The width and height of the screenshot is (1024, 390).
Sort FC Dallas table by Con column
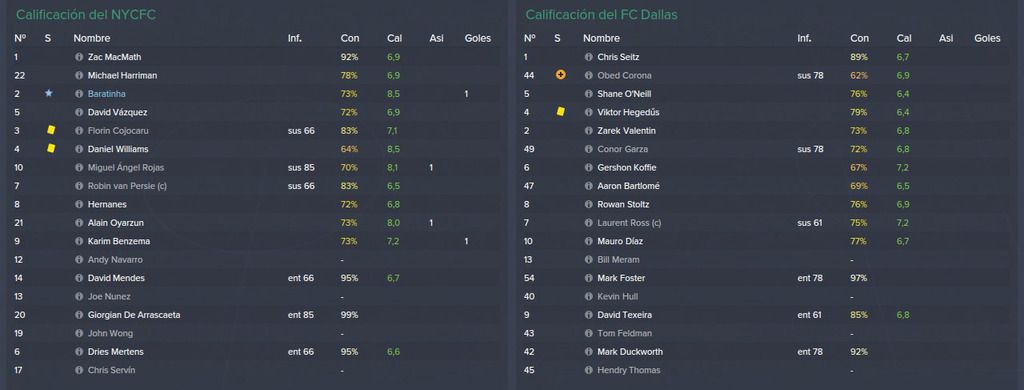click(x=859, y=38)
